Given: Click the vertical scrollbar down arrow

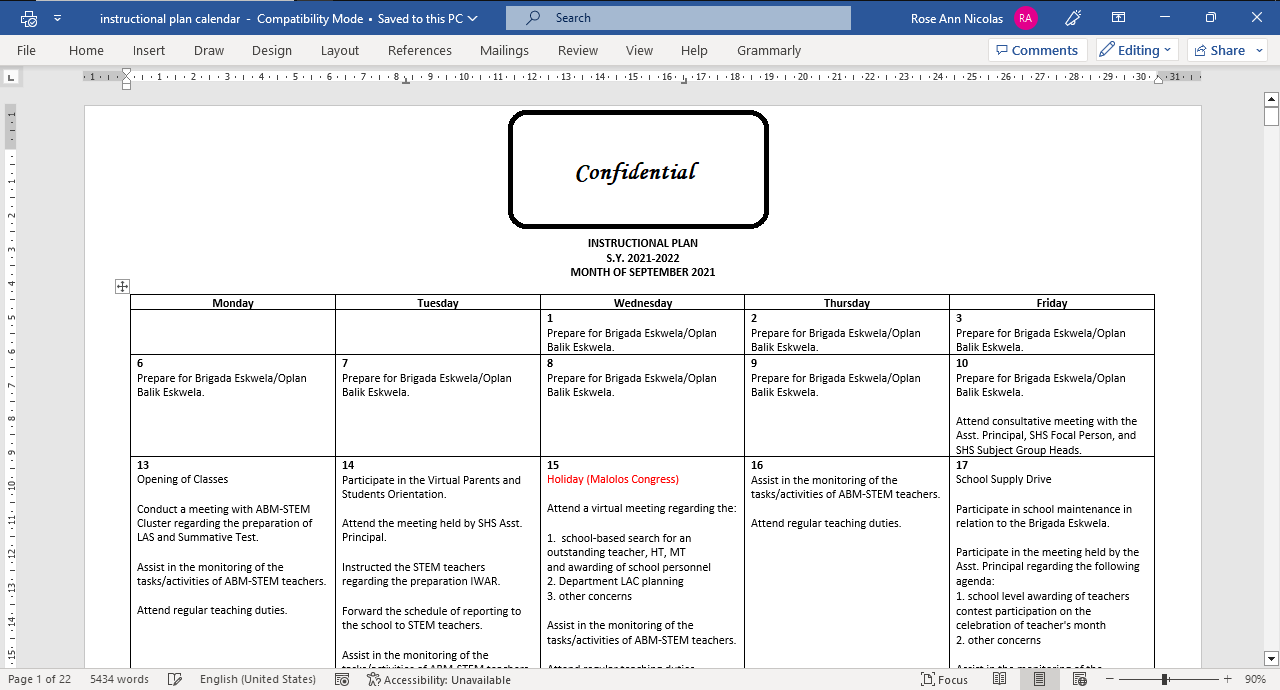Looking at the screenshot, I should click(x=1271, y=658).
